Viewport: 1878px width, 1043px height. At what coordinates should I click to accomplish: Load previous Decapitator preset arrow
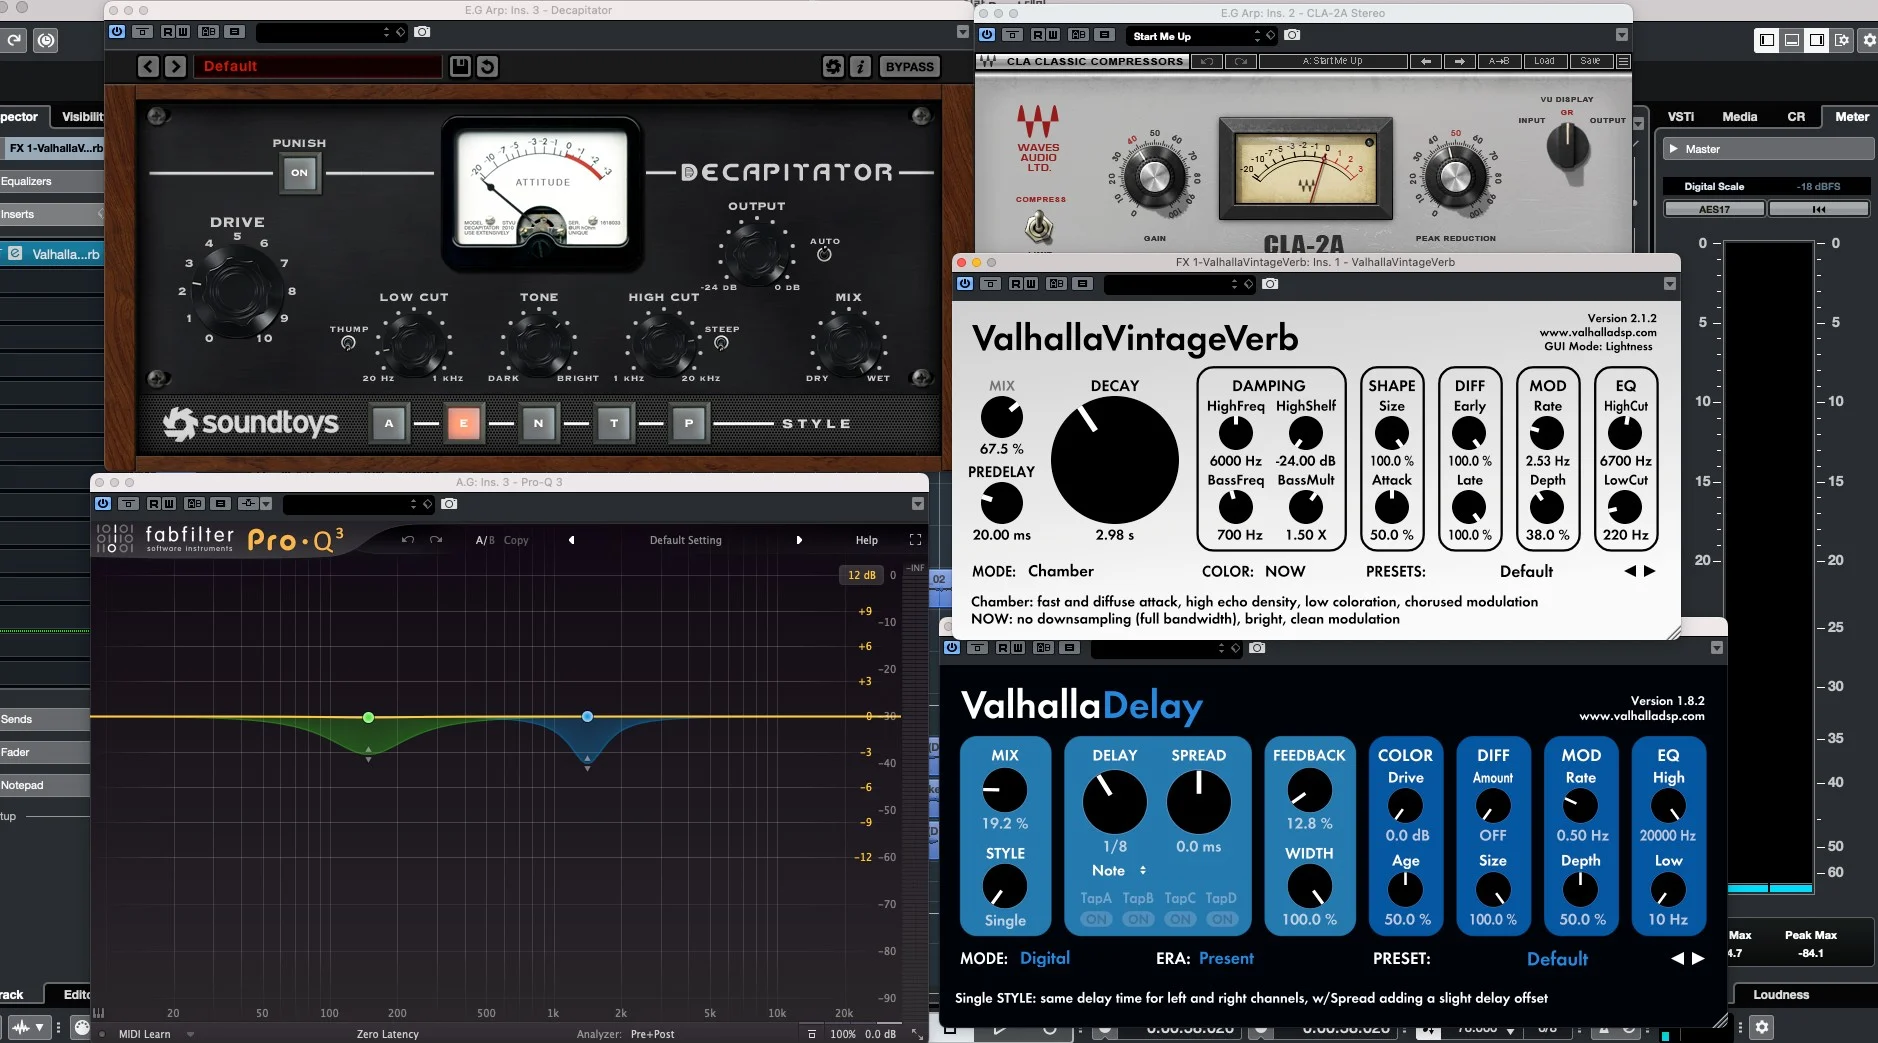[148, 66]
